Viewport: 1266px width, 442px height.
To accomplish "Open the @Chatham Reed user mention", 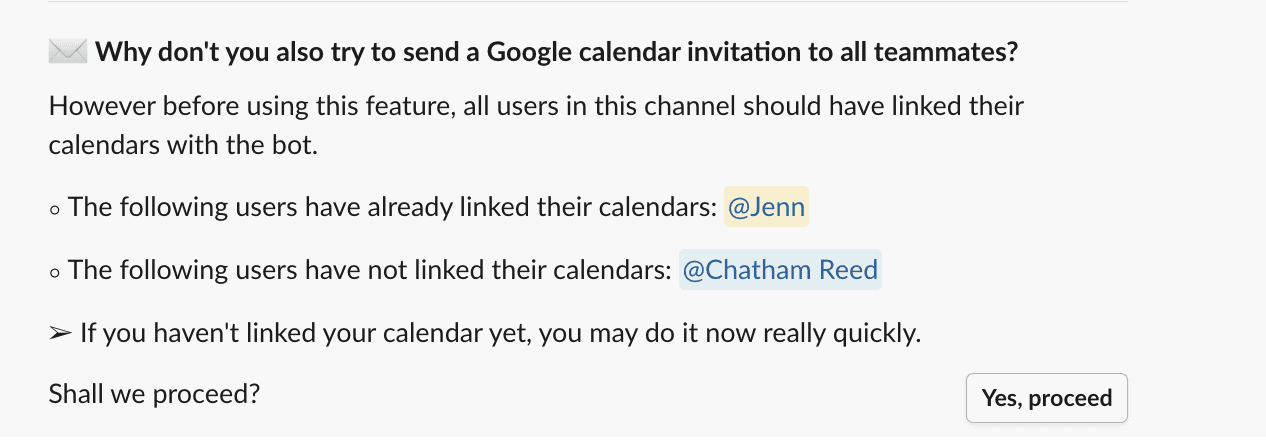I will click(780, 270).
